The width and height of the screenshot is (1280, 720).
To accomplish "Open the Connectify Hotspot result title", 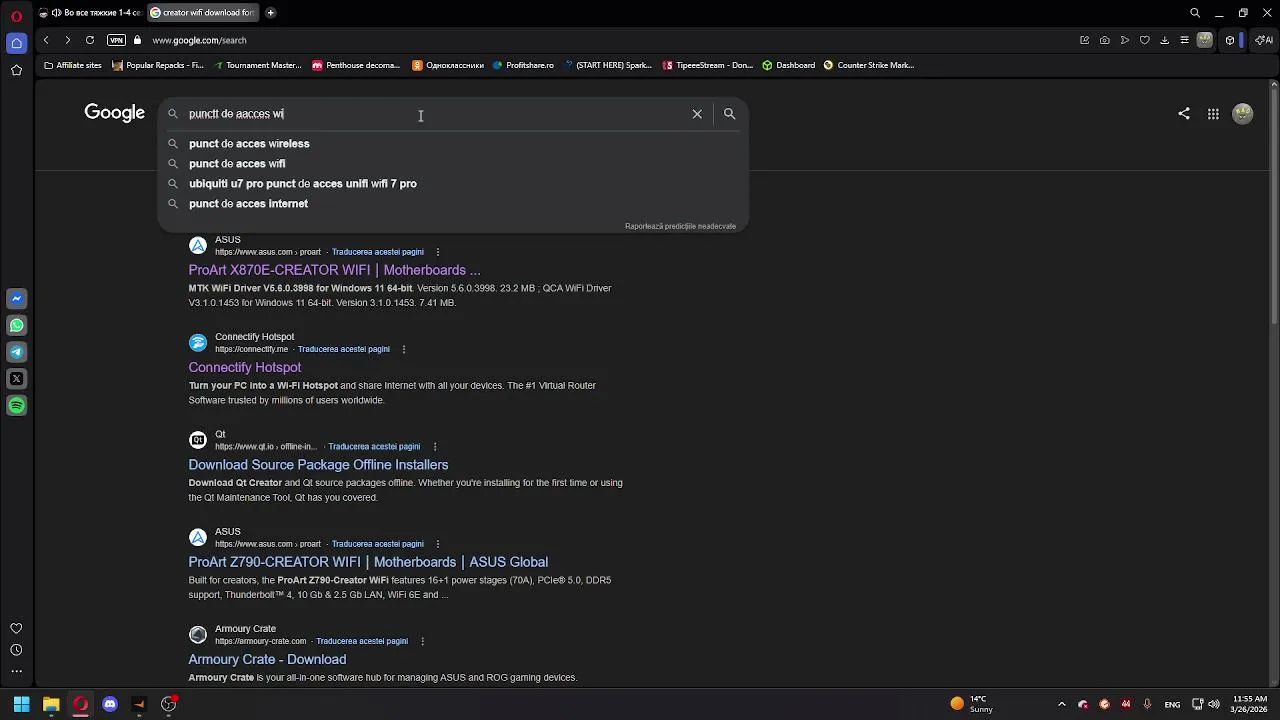I will coord(245,367).
